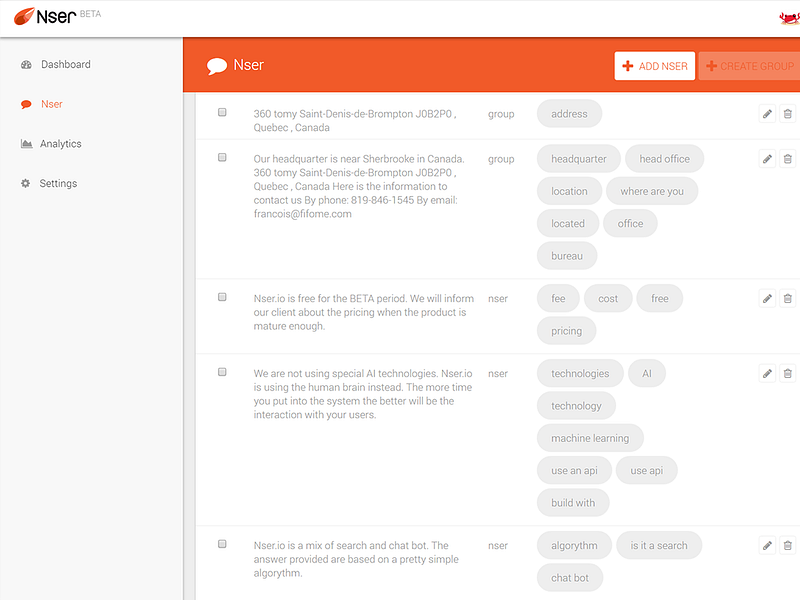Select the 'office' tag

click(x=630, y=223)
